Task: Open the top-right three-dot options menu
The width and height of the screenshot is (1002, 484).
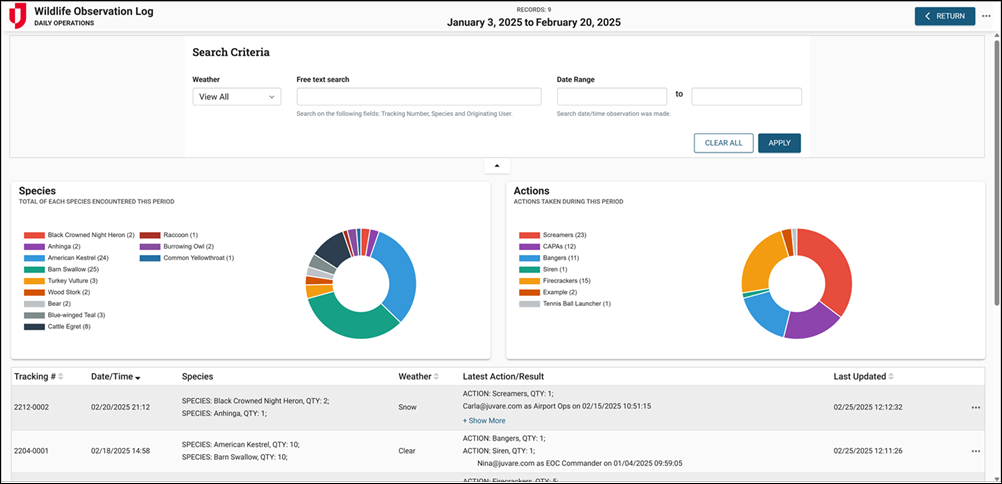Action: (x=986, y=16)
